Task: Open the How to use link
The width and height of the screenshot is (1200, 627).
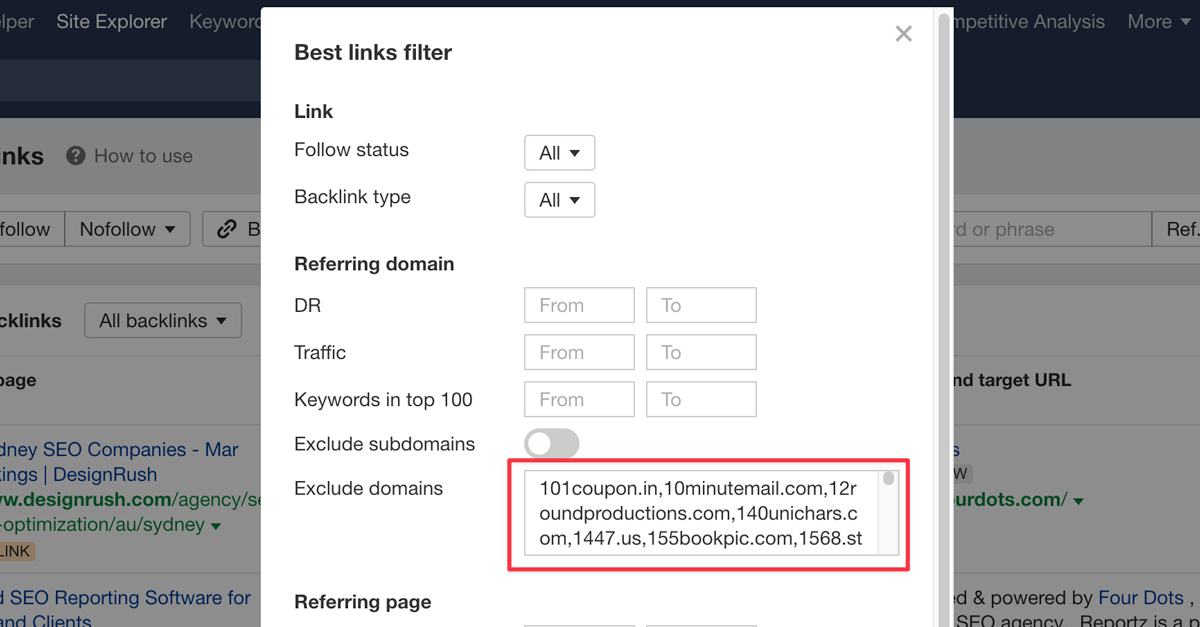Action: [143, 156]
